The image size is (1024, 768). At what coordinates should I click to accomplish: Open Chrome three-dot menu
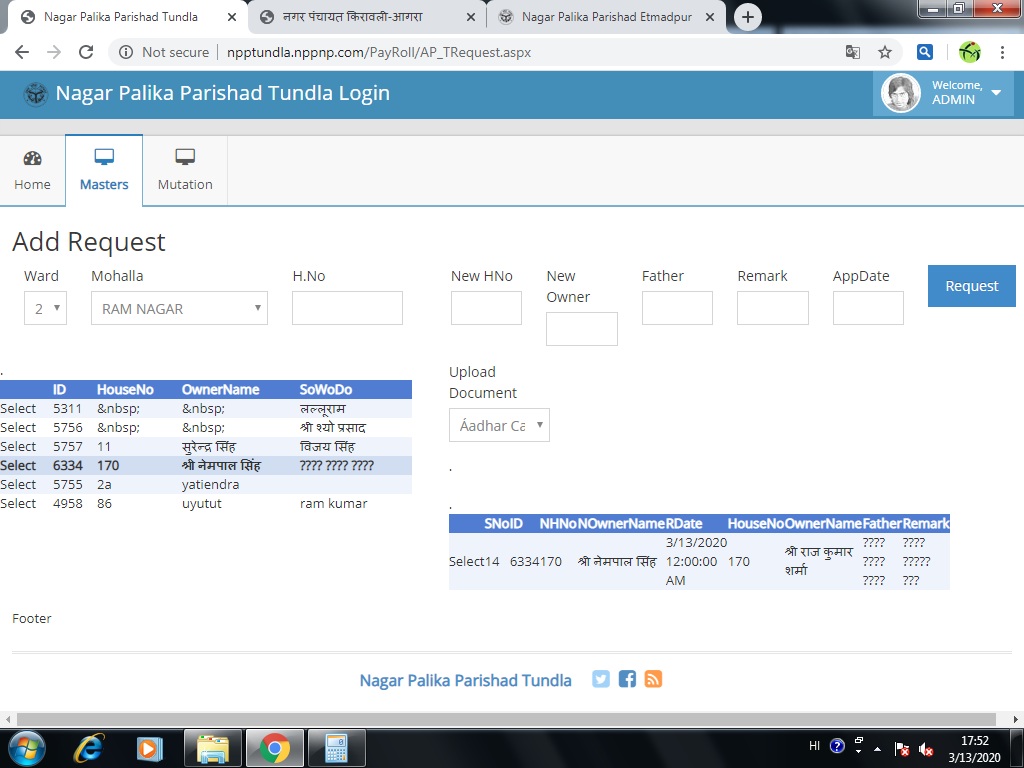(x=1003, y=52)
